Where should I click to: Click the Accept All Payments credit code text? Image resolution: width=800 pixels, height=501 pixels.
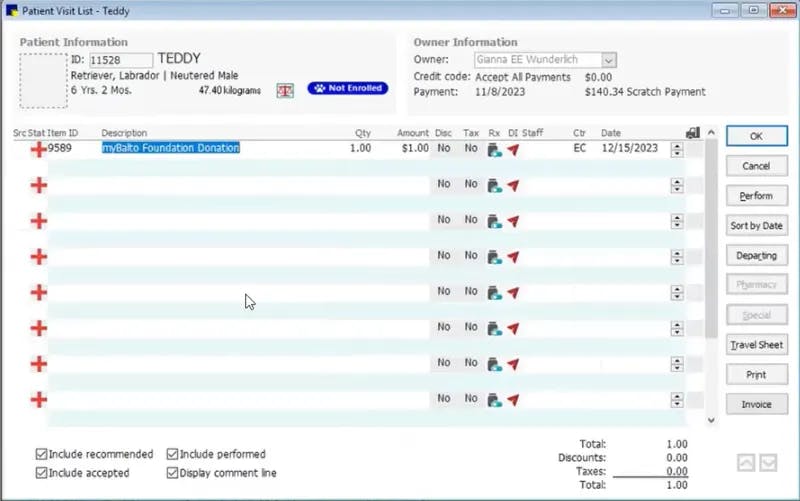pos(523,77)
